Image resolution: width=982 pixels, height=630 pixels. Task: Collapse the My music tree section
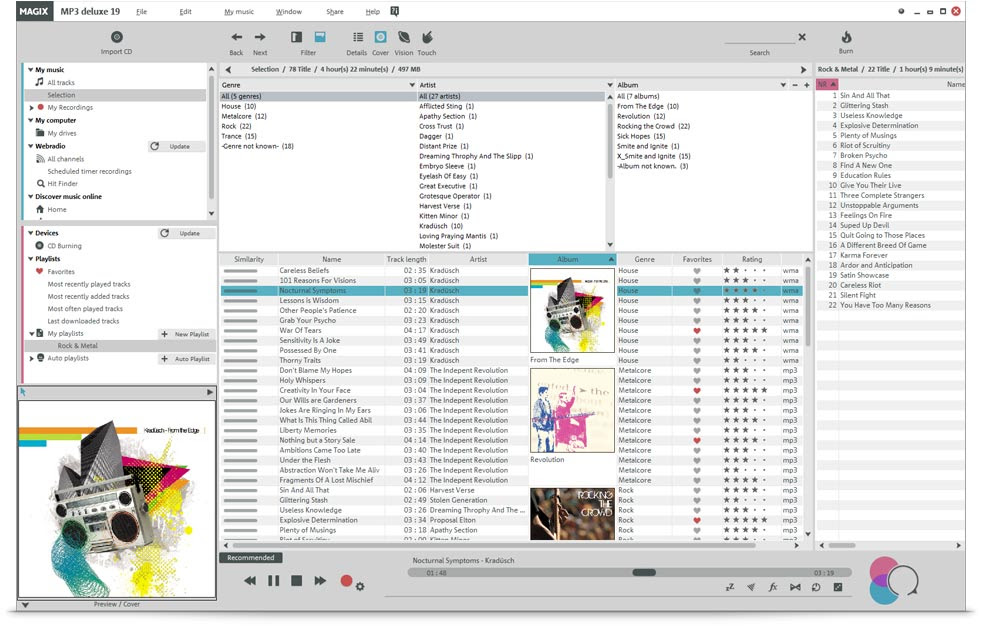click(x=30, y=70)
